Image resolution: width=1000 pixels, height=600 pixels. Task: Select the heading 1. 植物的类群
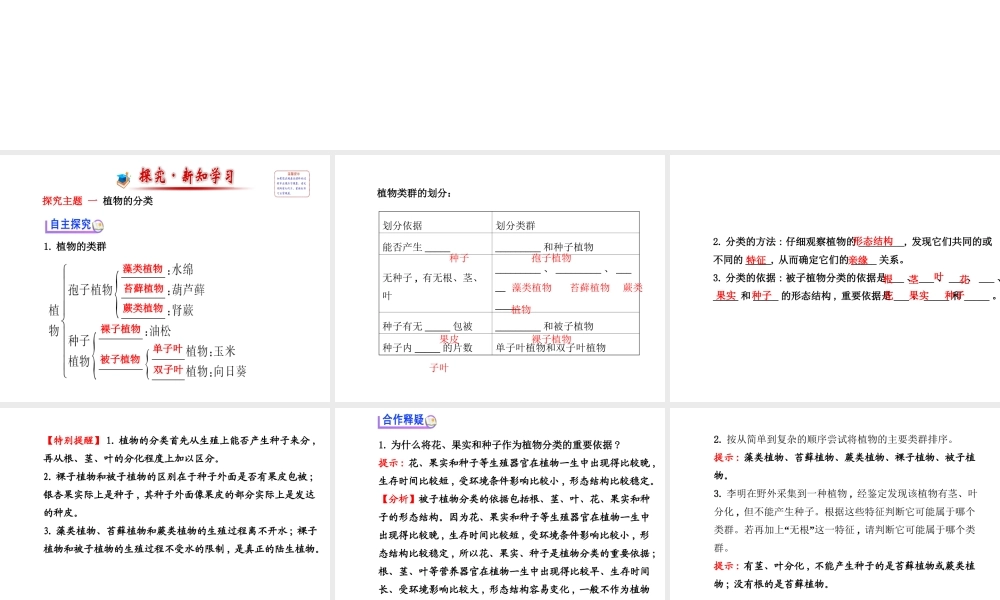tap(75, 246)
